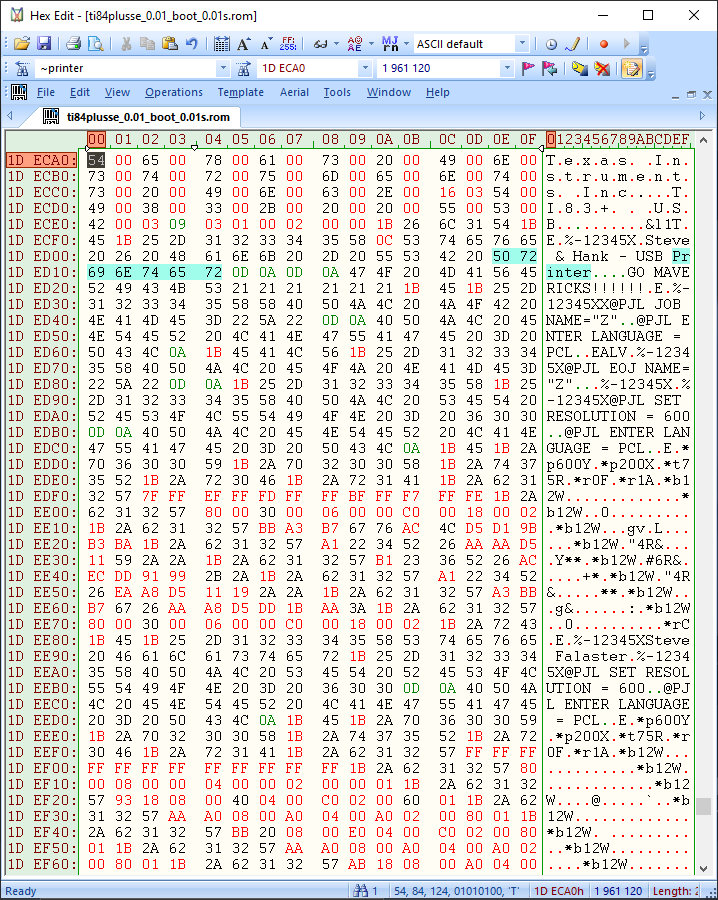Clear highlights with the red X tag icon
Viewport: 718px width, 900px height.
coord(602,68)
